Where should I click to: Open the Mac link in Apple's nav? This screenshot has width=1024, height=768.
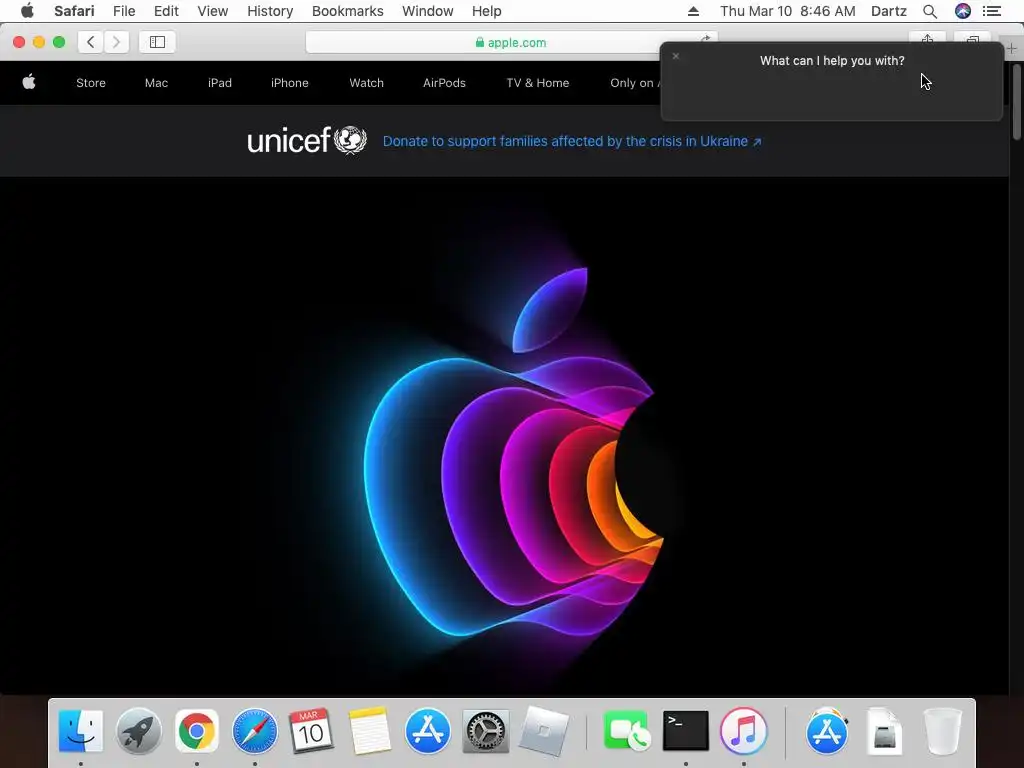pyautogui.click(x=156, y=83)
